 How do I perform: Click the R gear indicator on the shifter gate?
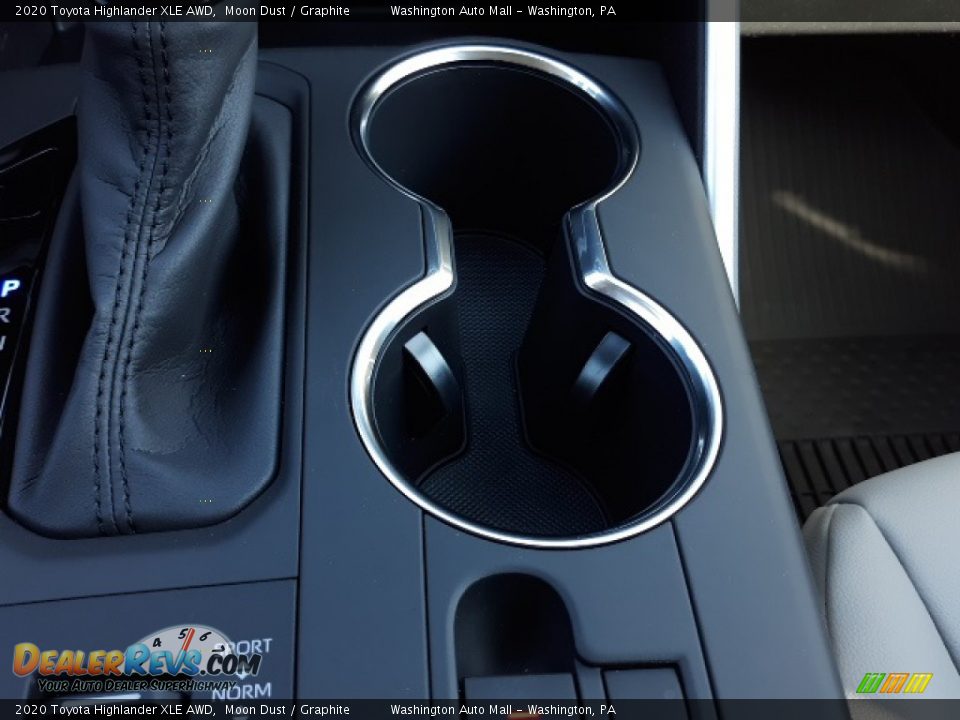(x=6, y=315)
